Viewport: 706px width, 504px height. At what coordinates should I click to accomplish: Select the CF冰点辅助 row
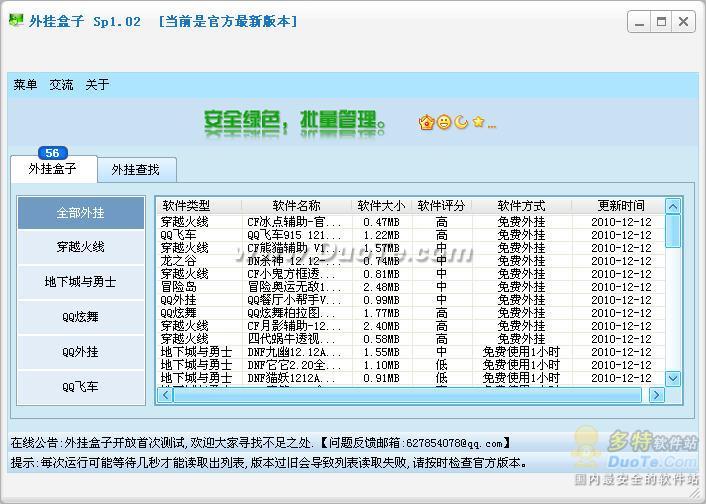(x=412, y=222)
